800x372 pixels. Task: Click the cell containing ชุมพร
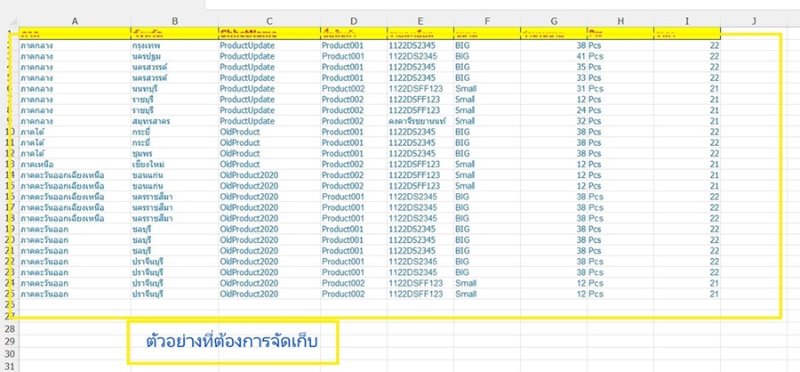tap(174, 154)
